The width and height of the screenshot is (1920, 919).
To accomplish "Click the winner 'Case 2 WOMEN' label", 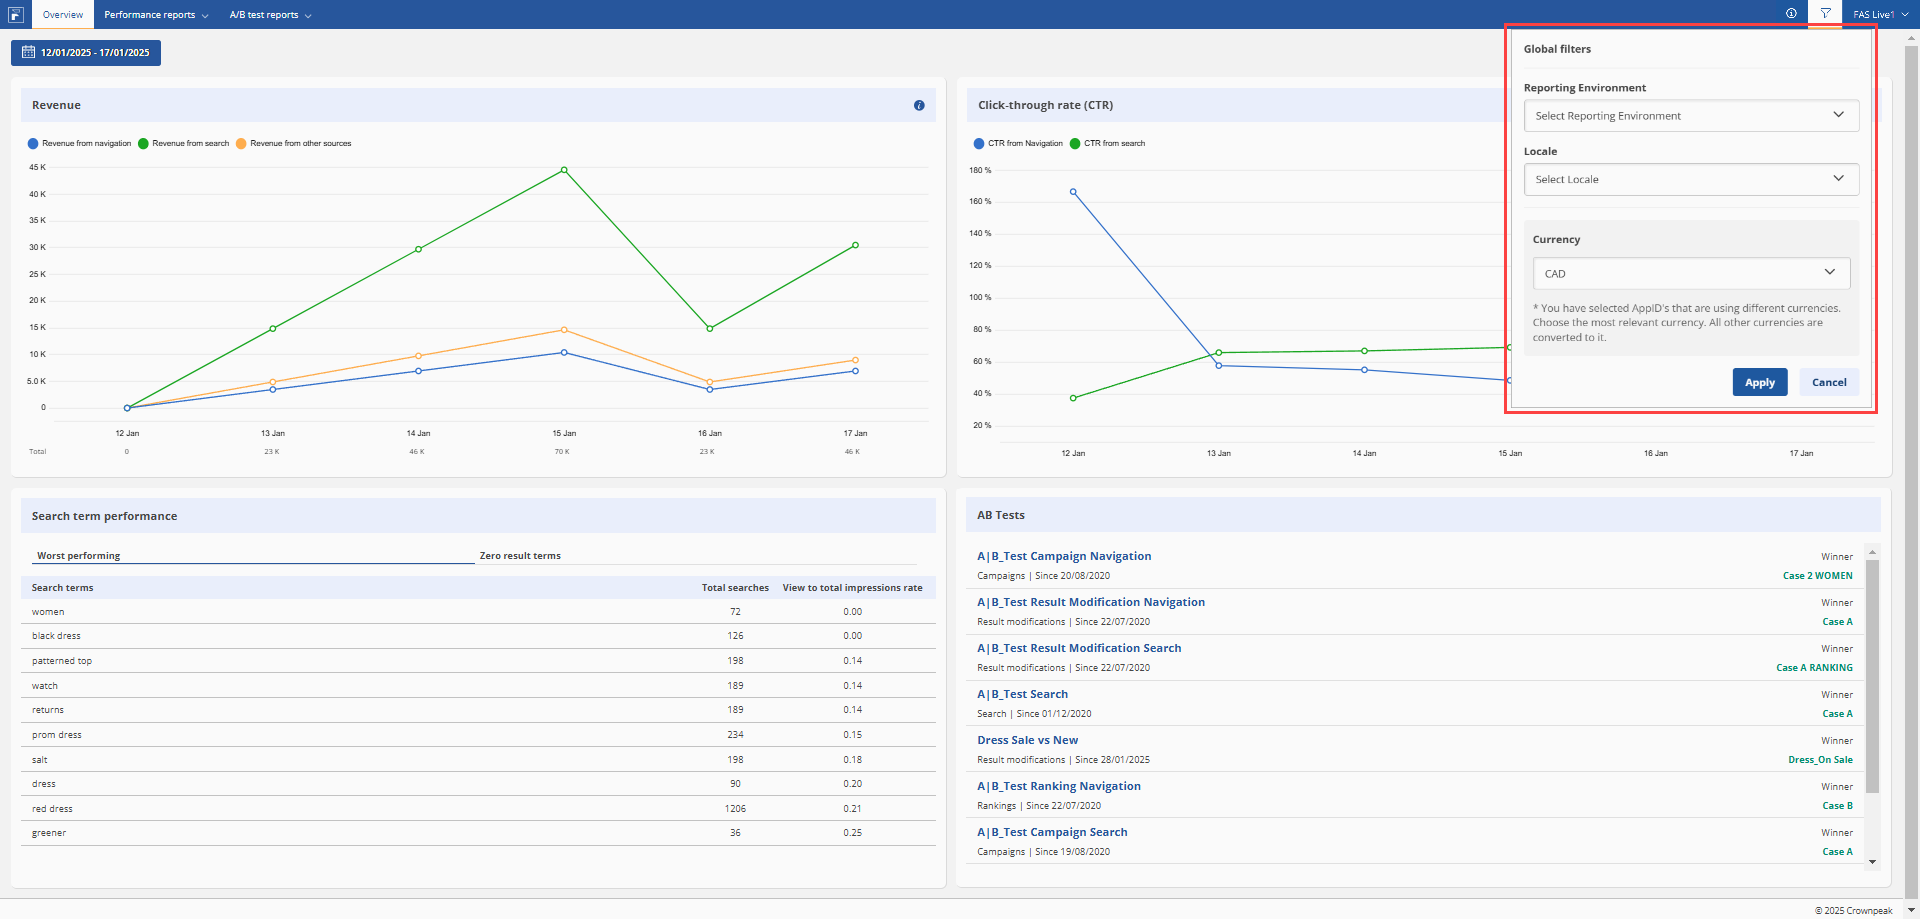I will [x=1817, y=576].
